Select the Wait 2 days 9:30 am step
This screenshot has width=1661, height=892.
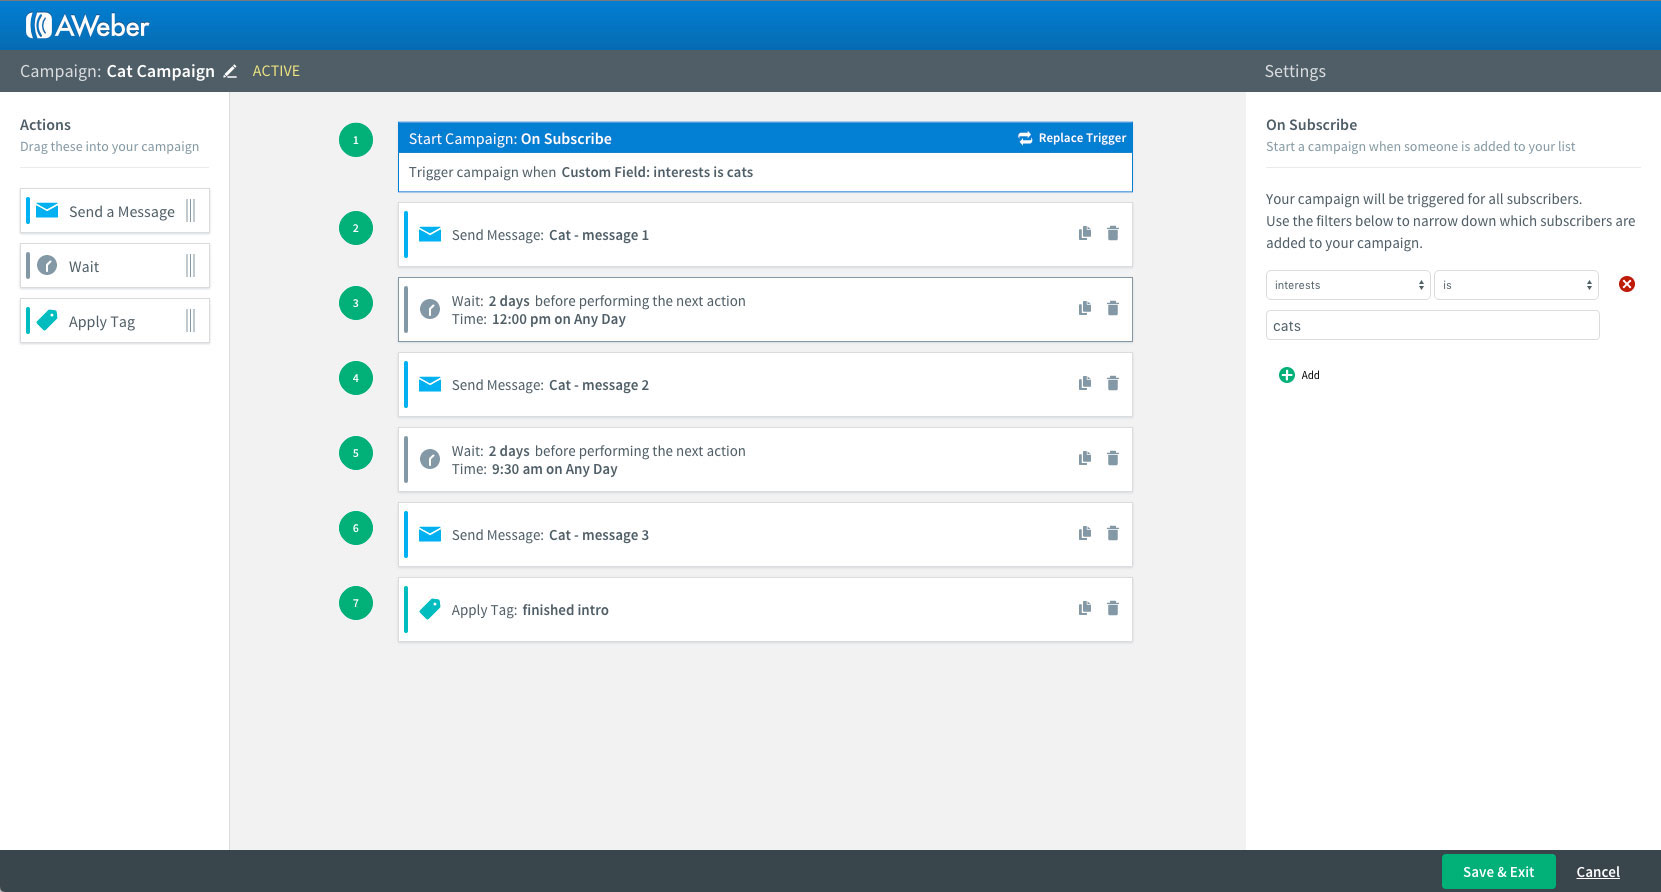765,460
